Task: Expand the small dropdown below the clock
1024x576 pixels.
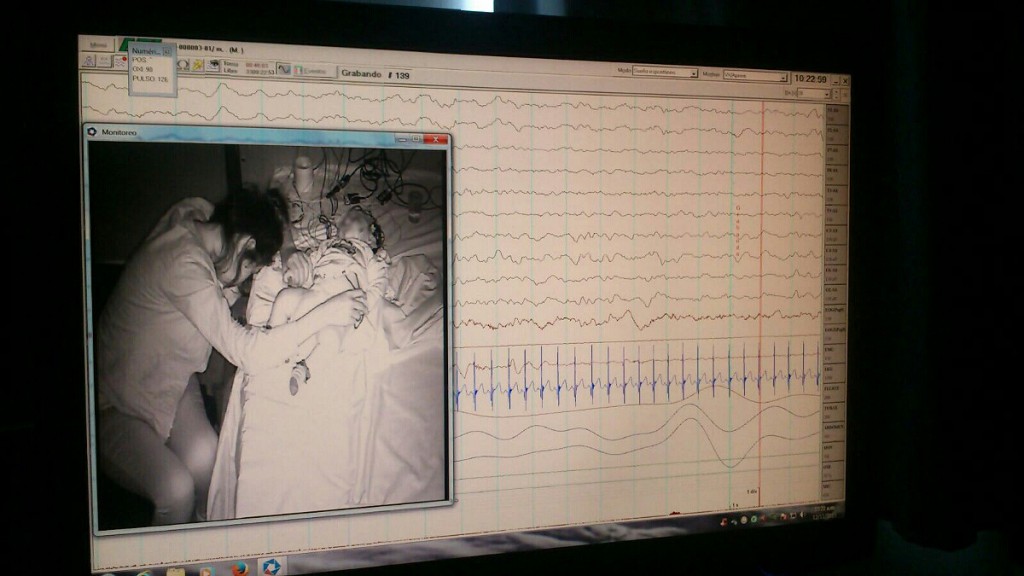Action: pos(814,94)
